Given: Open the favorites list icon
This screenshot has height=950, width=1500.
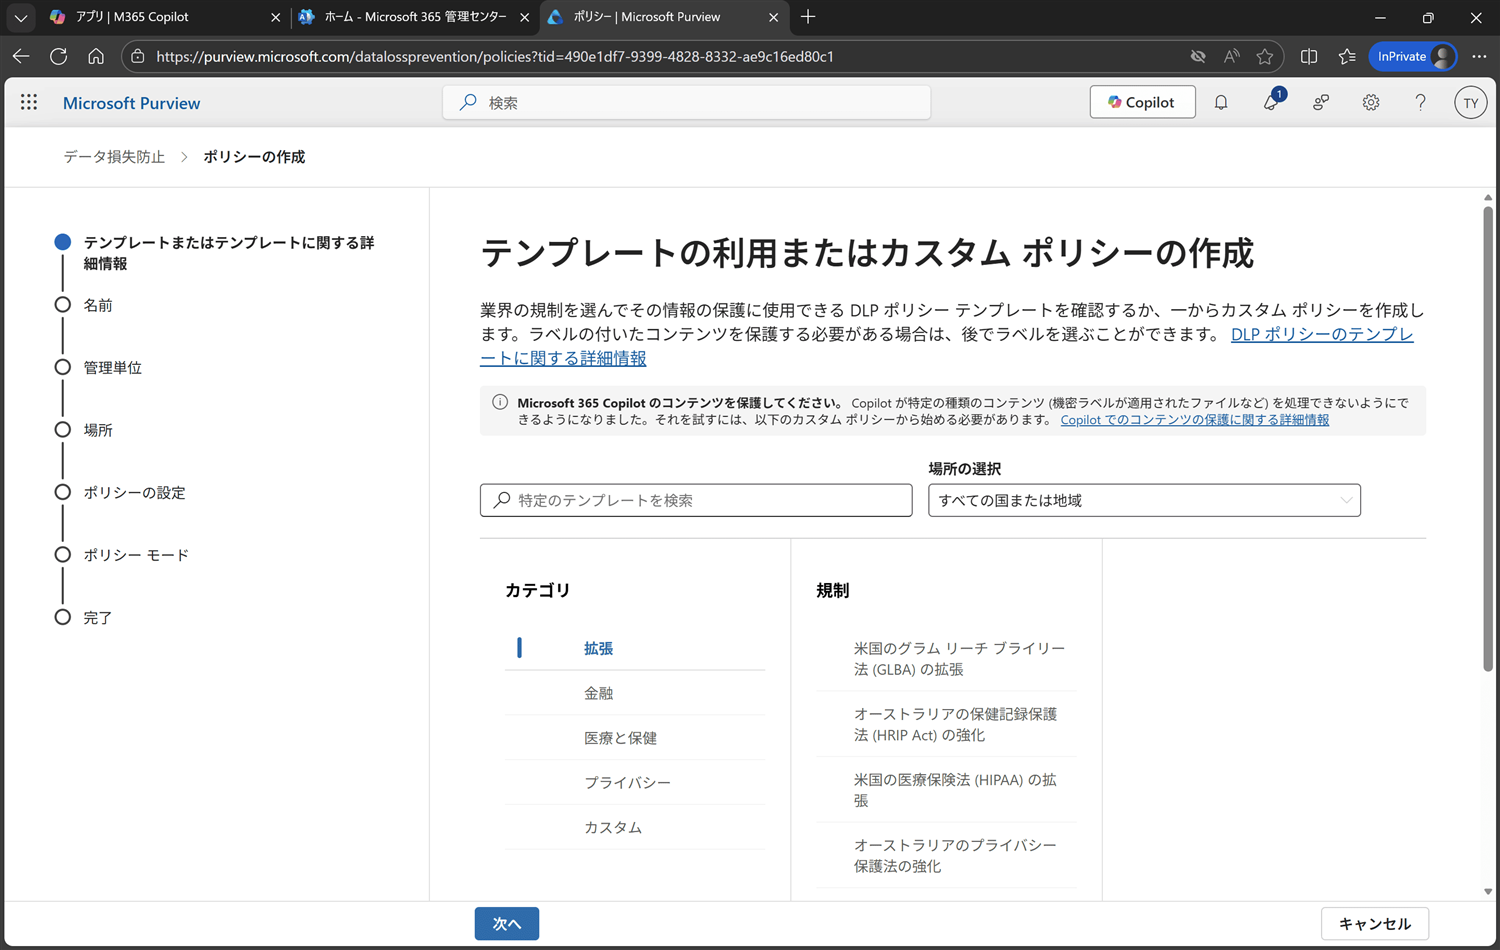Looking at the screenshot, I should click(1347, 56).
